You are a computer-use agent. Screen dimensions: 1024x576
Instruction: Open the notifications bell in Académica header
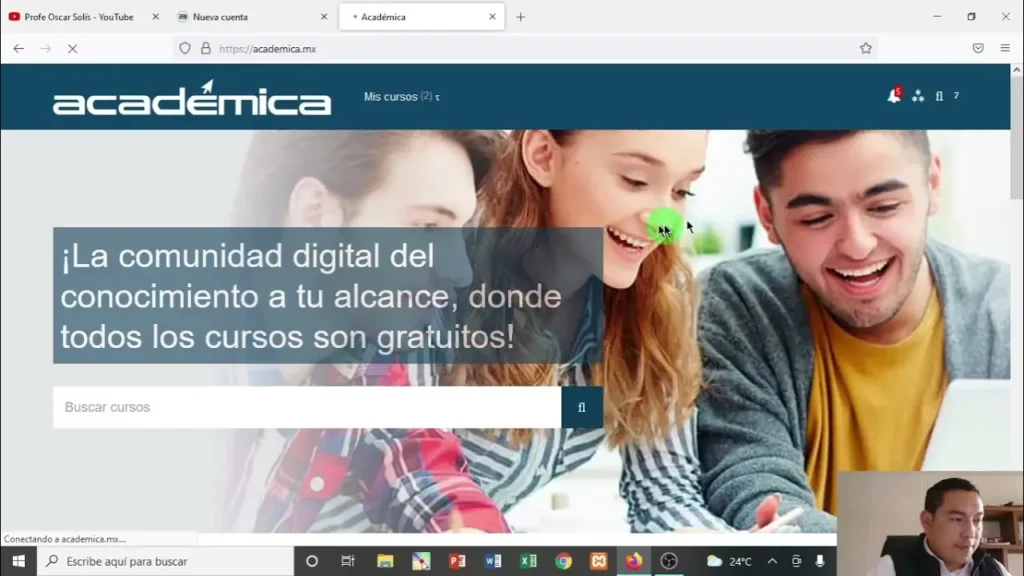pyautogui.click(x=893, y=96)
